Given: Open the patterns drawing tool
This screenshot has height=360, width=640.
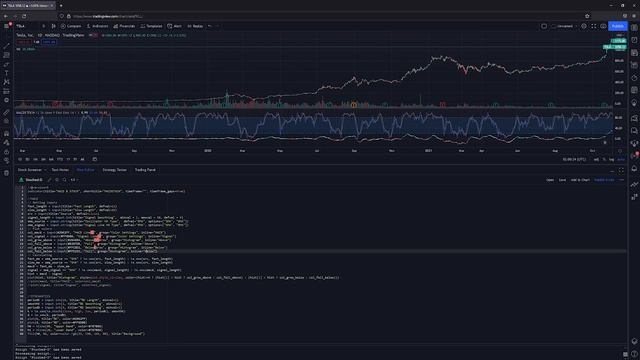Looking at the screenshot, I should (7, 82).
